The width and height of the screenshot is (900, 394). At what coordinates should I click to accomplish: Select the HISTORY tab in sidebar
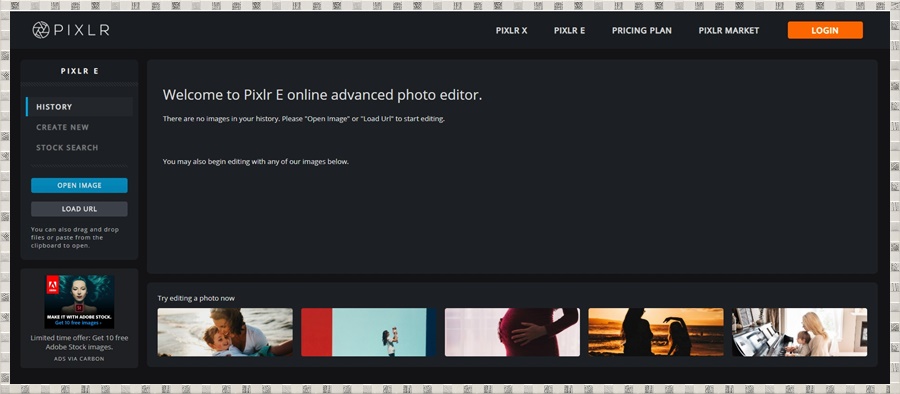coord(79,107)
